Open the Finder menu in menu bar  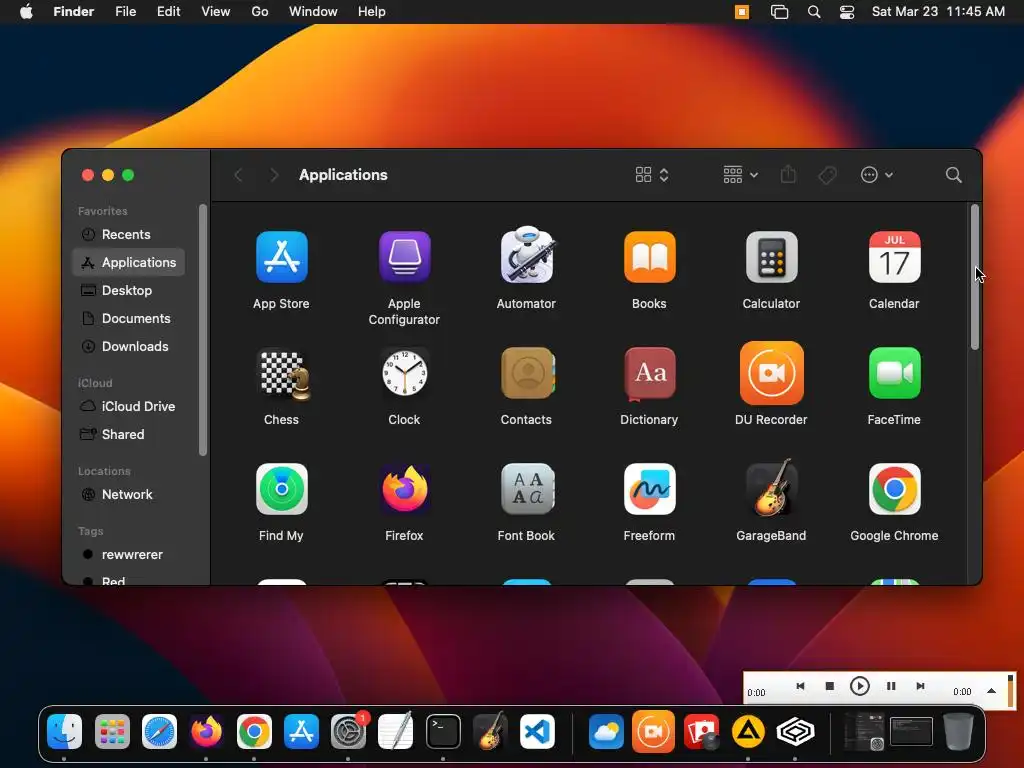73,12
